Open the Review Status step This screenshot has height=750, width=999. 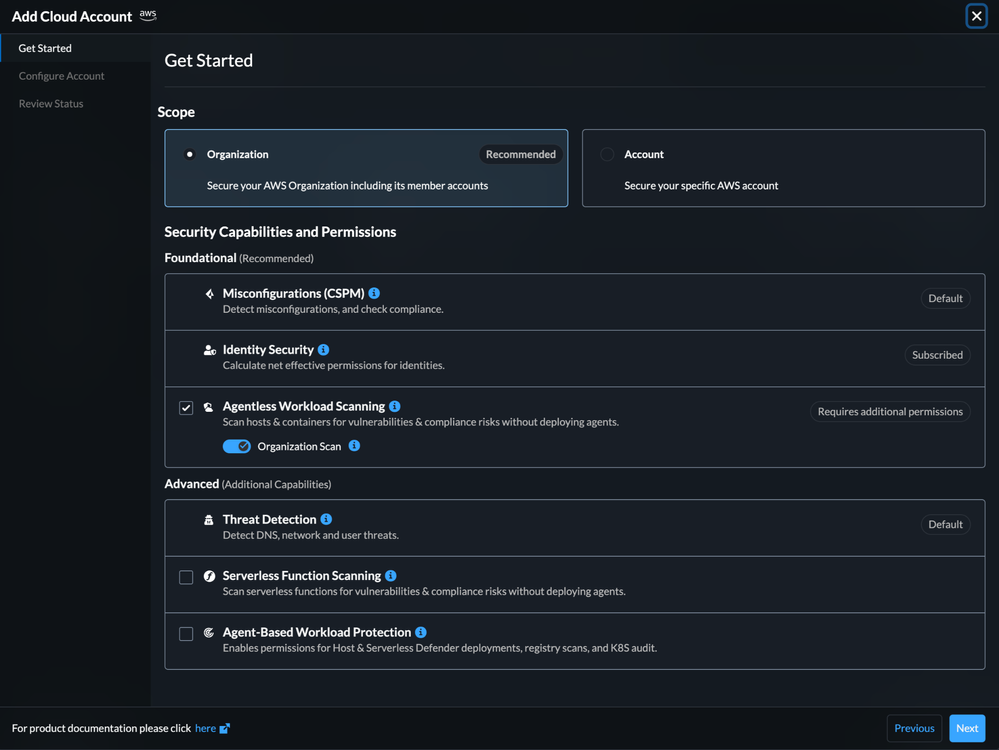pyautogui.click(x=51, y=104)
